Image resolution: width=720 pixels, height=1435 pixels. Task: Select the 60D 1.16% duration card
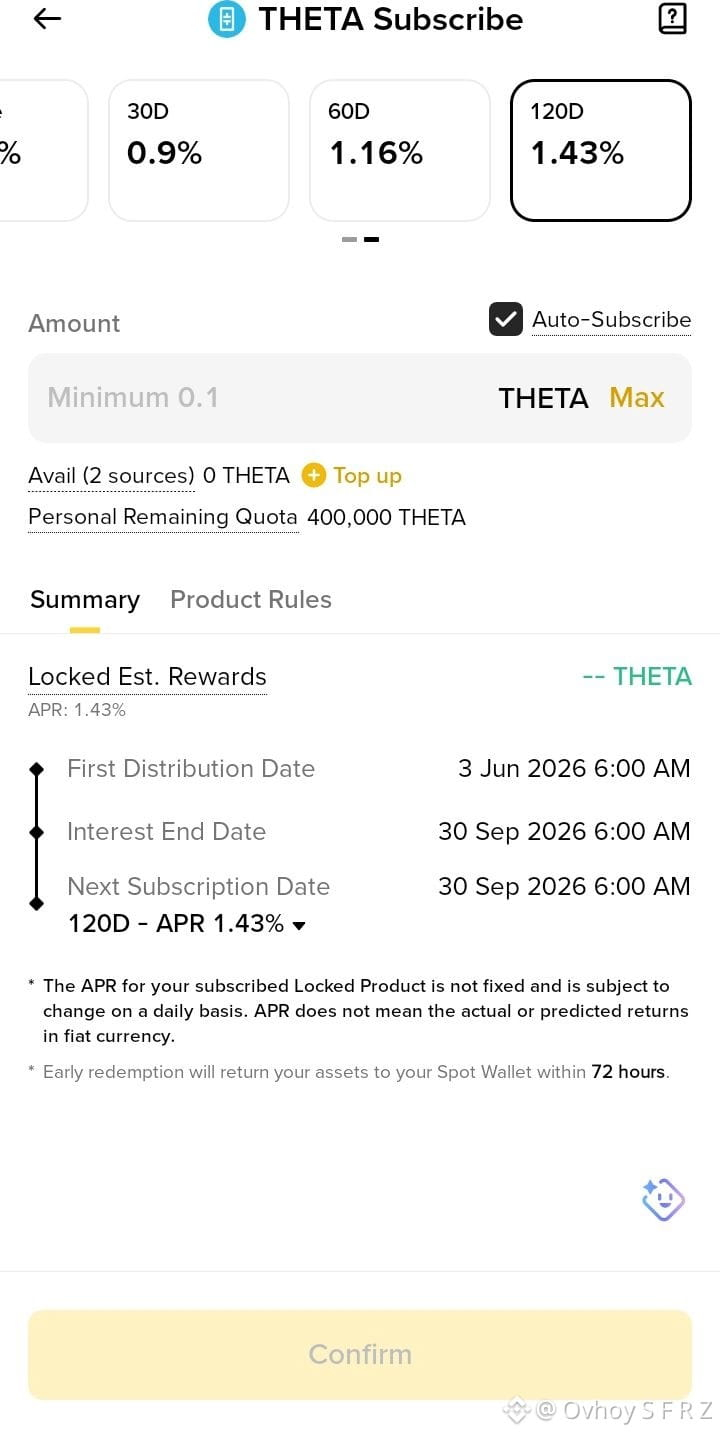(400, 150)
